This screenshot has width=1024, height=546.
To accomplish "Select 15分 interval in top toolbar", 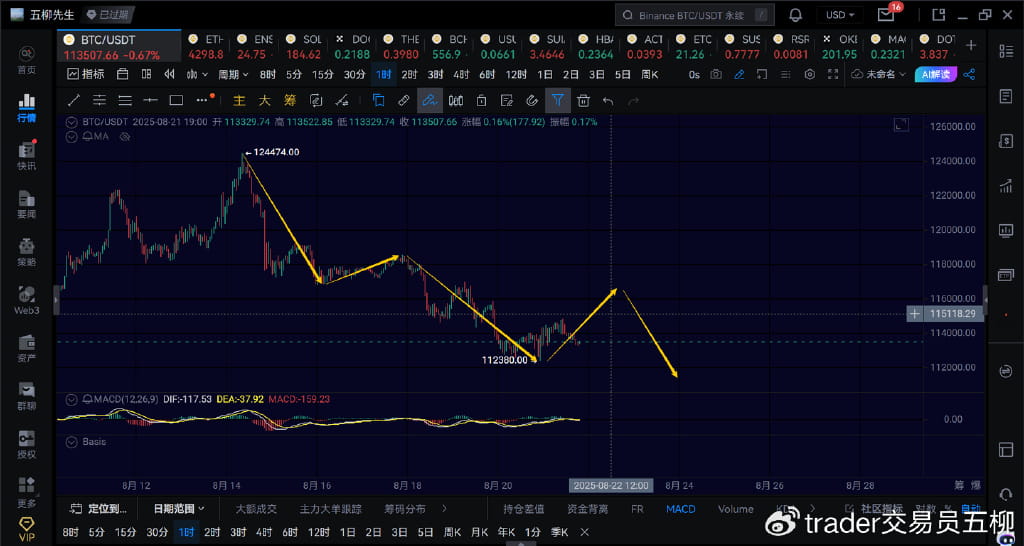I will (322, 74).
